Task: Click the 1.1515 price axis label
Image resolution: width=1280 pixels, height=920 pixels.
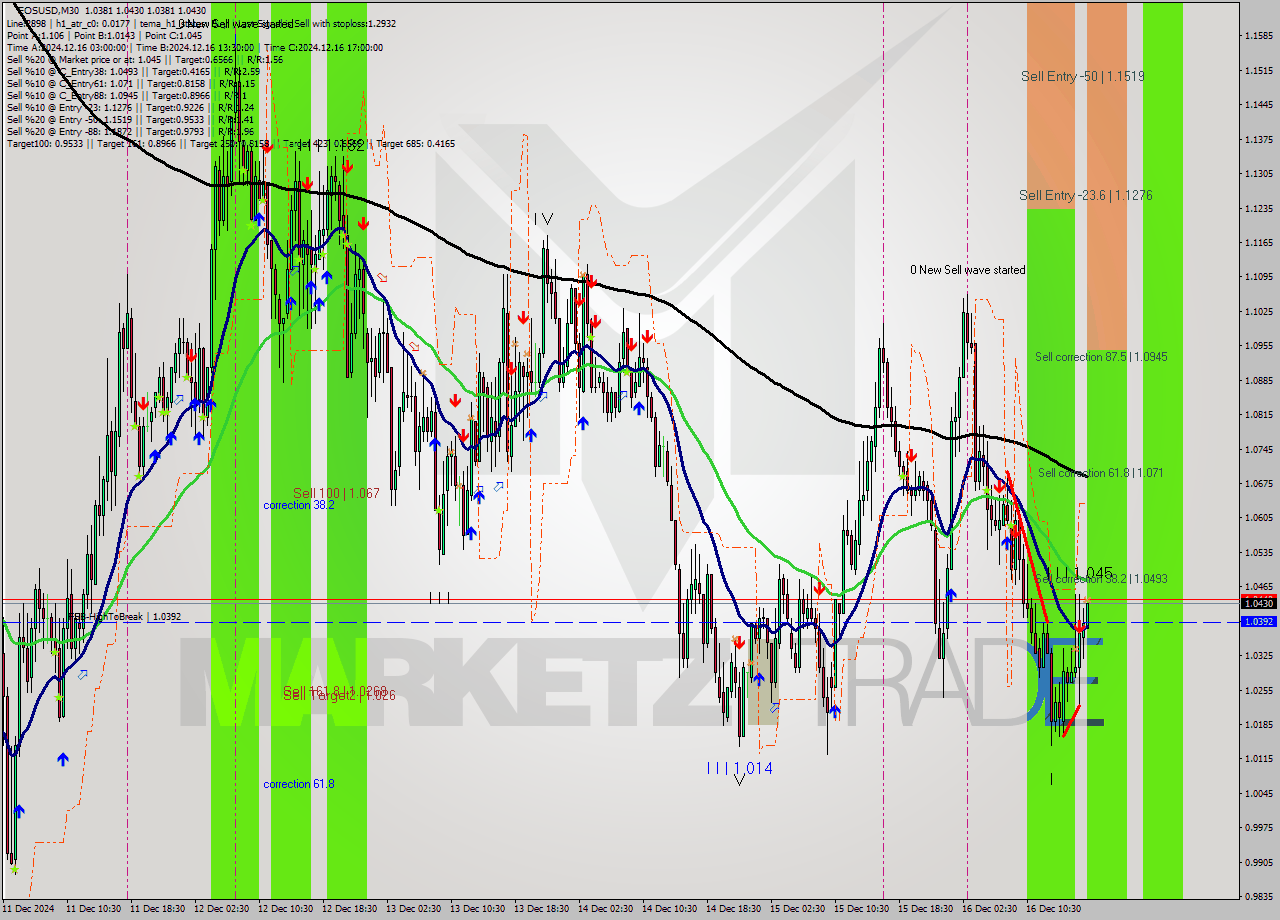Action: pyautogui.click(x=1259, y=70)
